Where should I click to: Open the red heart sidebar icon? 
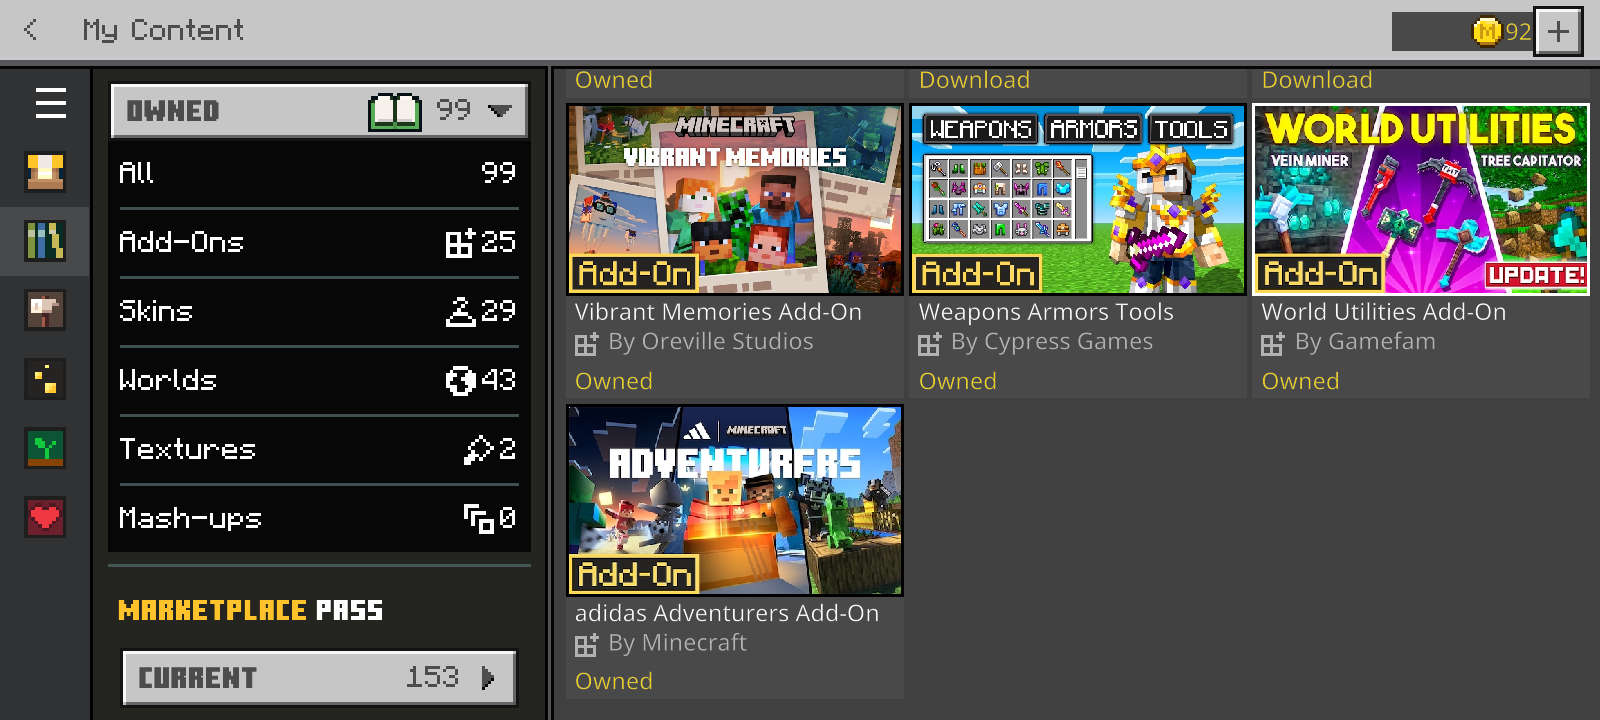45,517
